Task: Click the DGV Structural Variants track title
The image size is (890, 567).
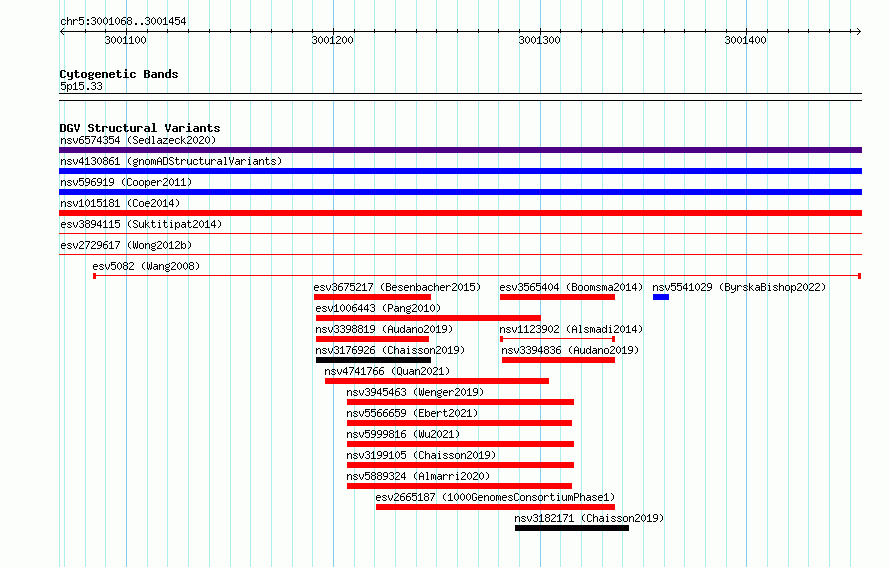Action: point(140,128)
